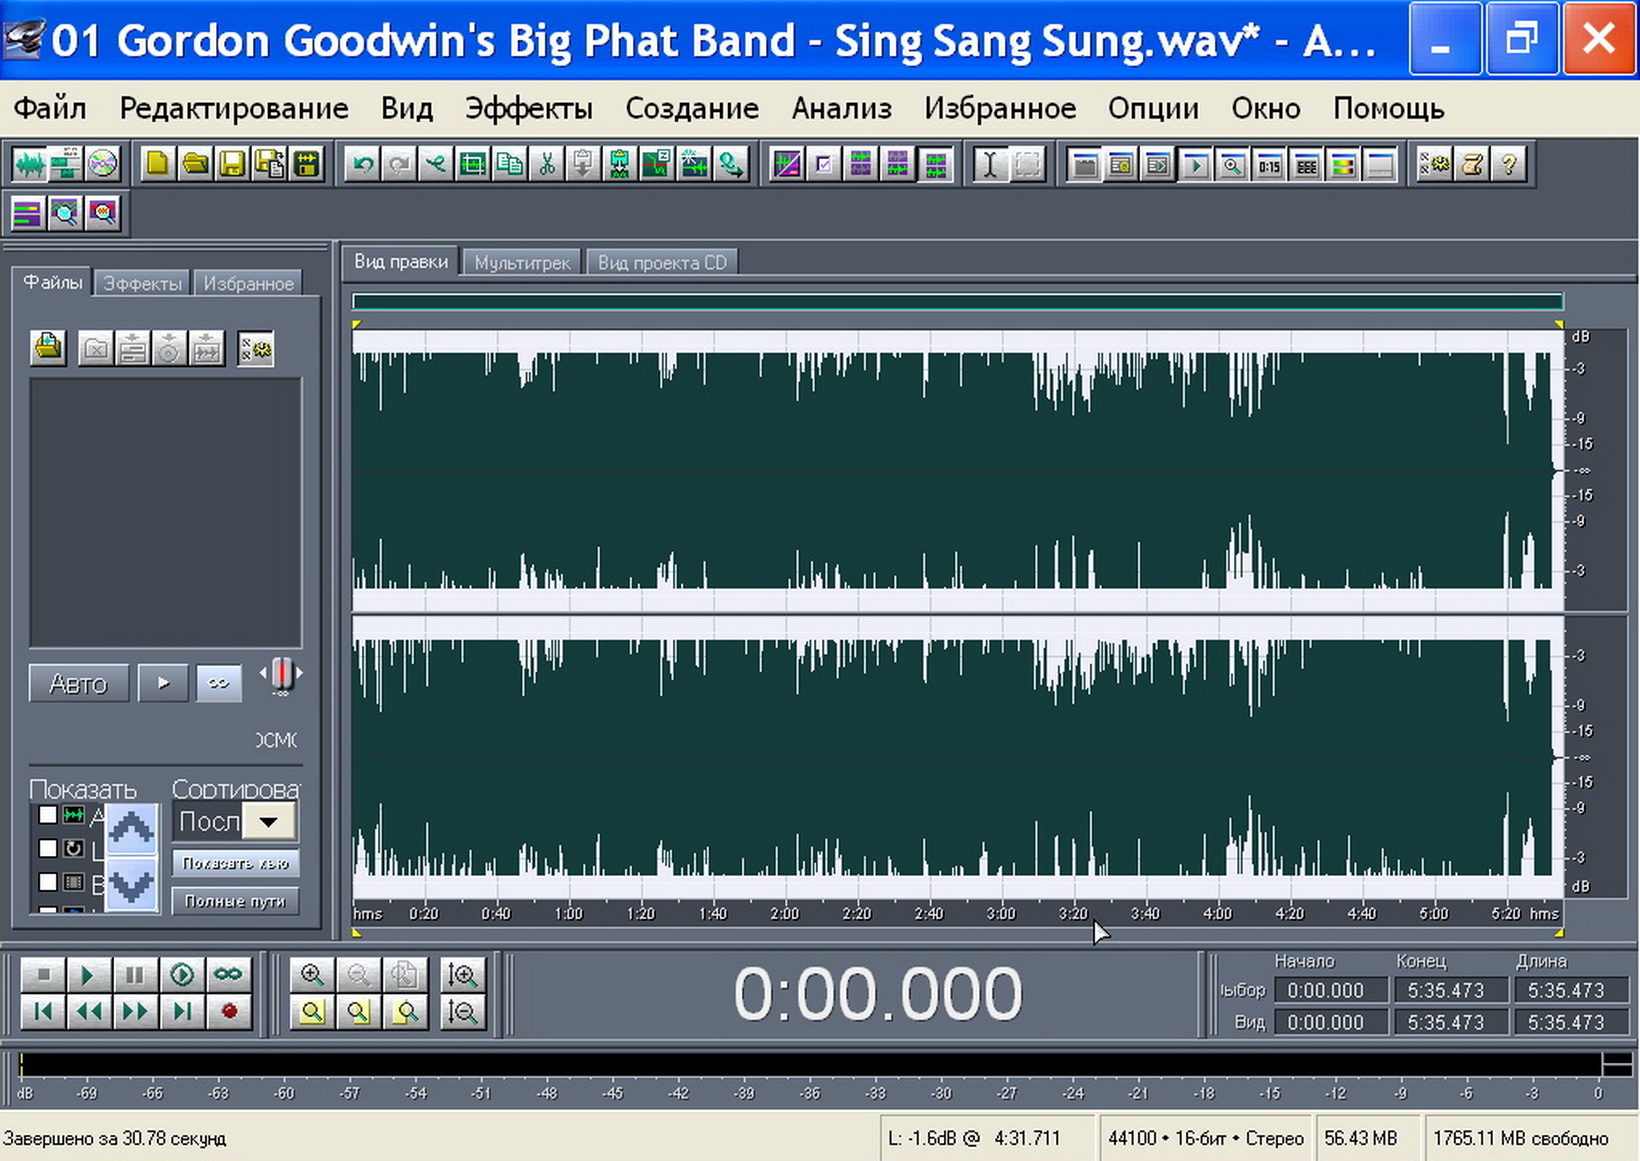Open CD Project view toolbar icon
This screenshot has height=1161, width=1640.
(103, 164)
